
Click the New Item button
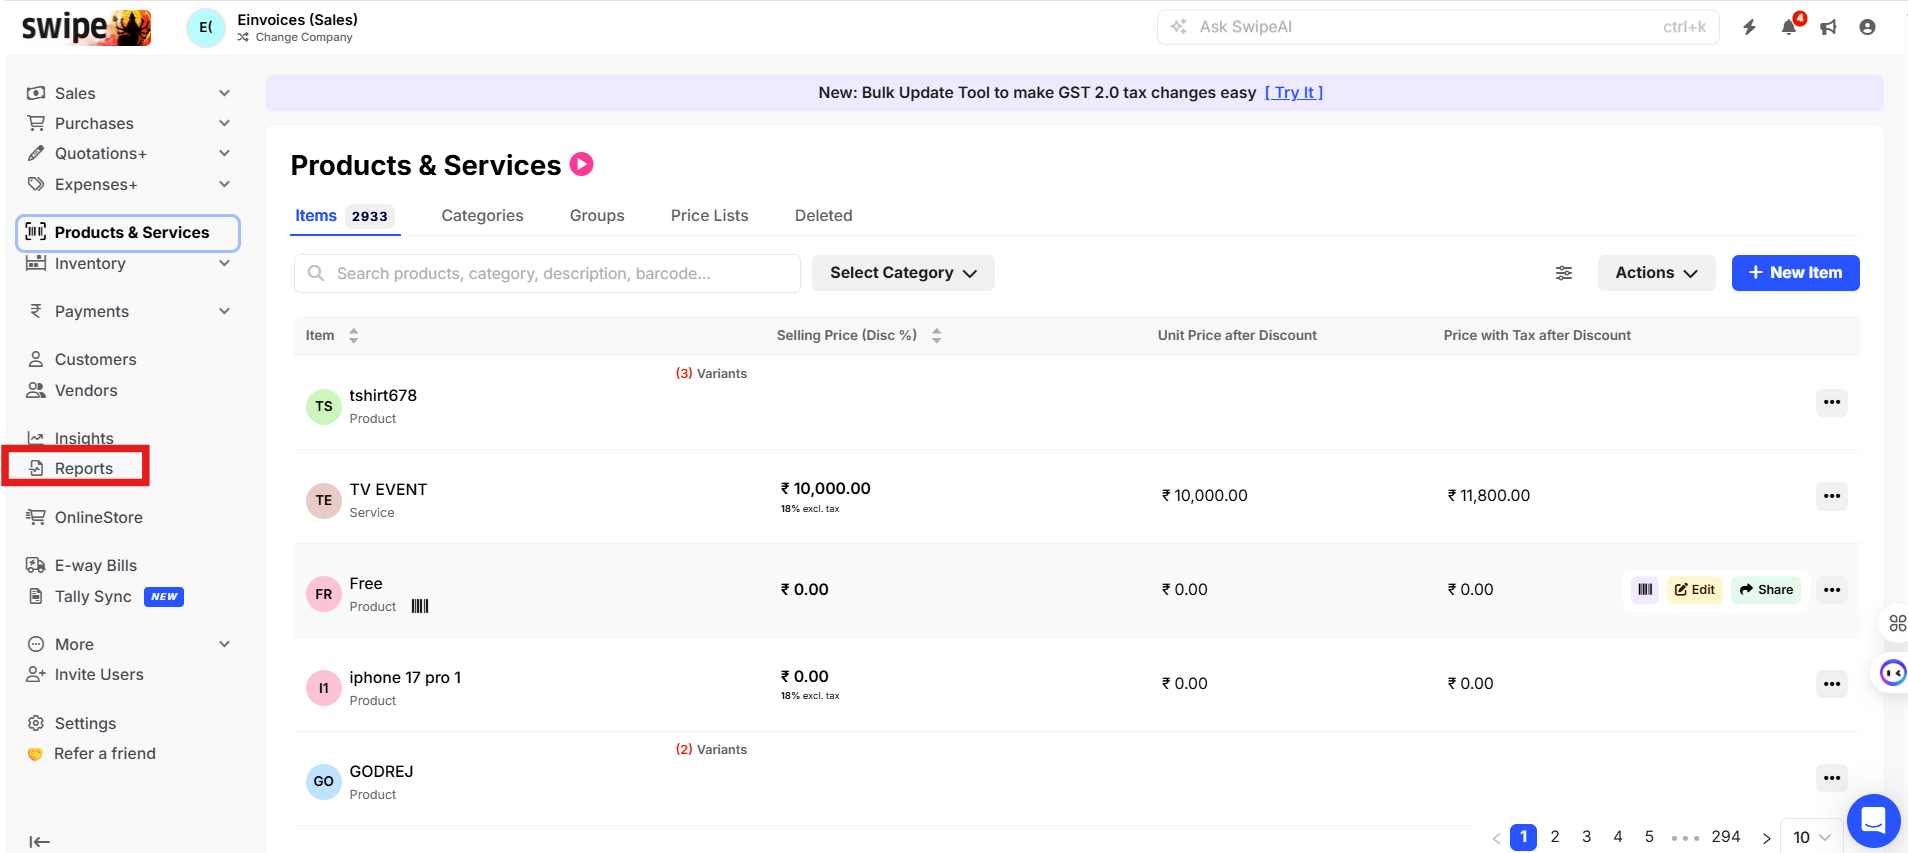tap(1795, 273)
